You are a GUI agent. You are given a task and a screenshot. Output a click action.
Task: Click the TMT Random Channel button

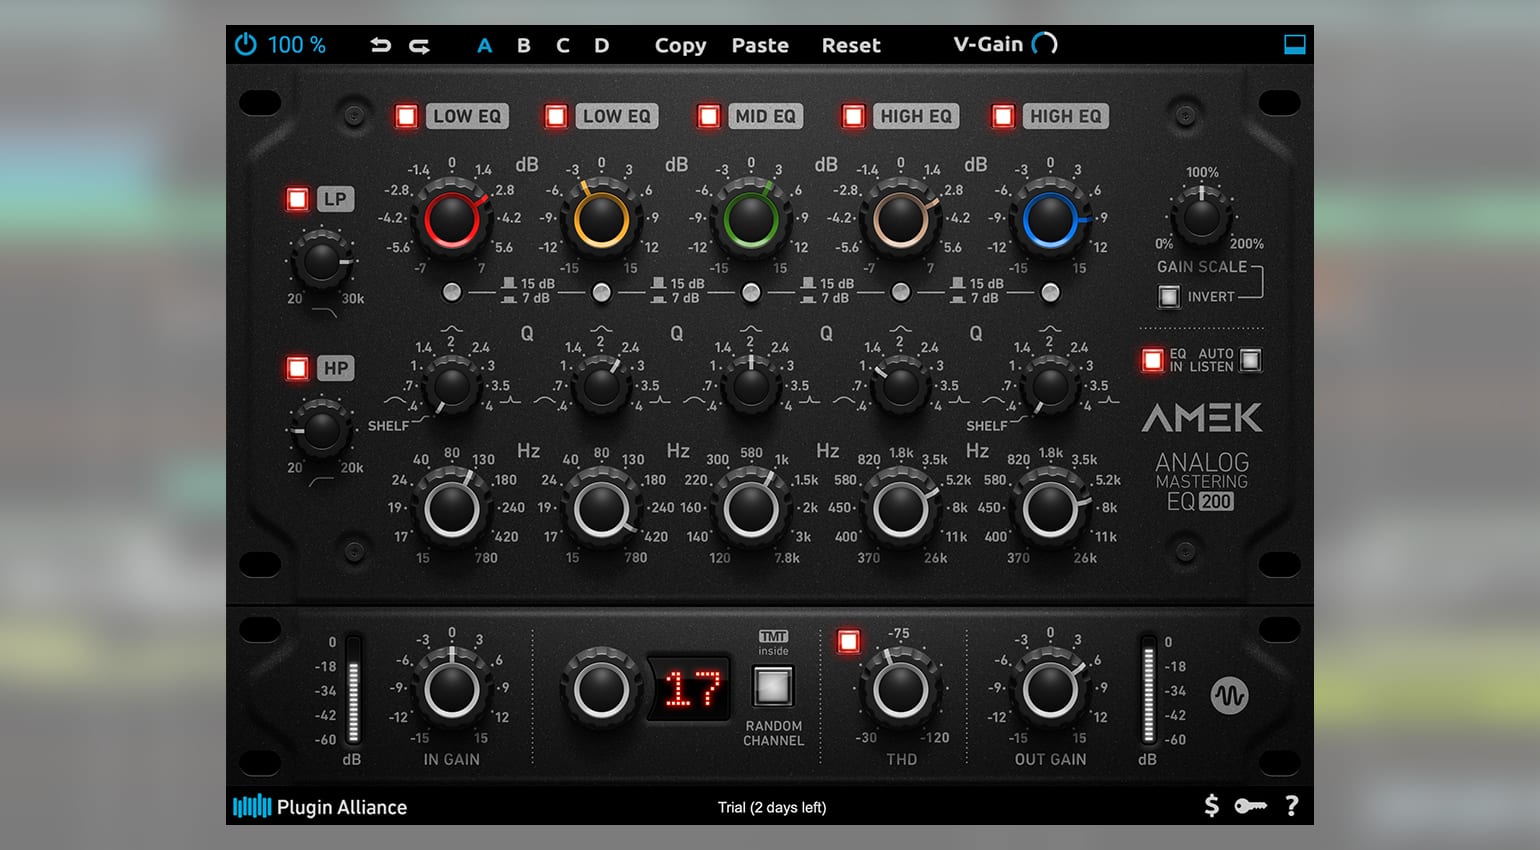click(x=773, y=687)
